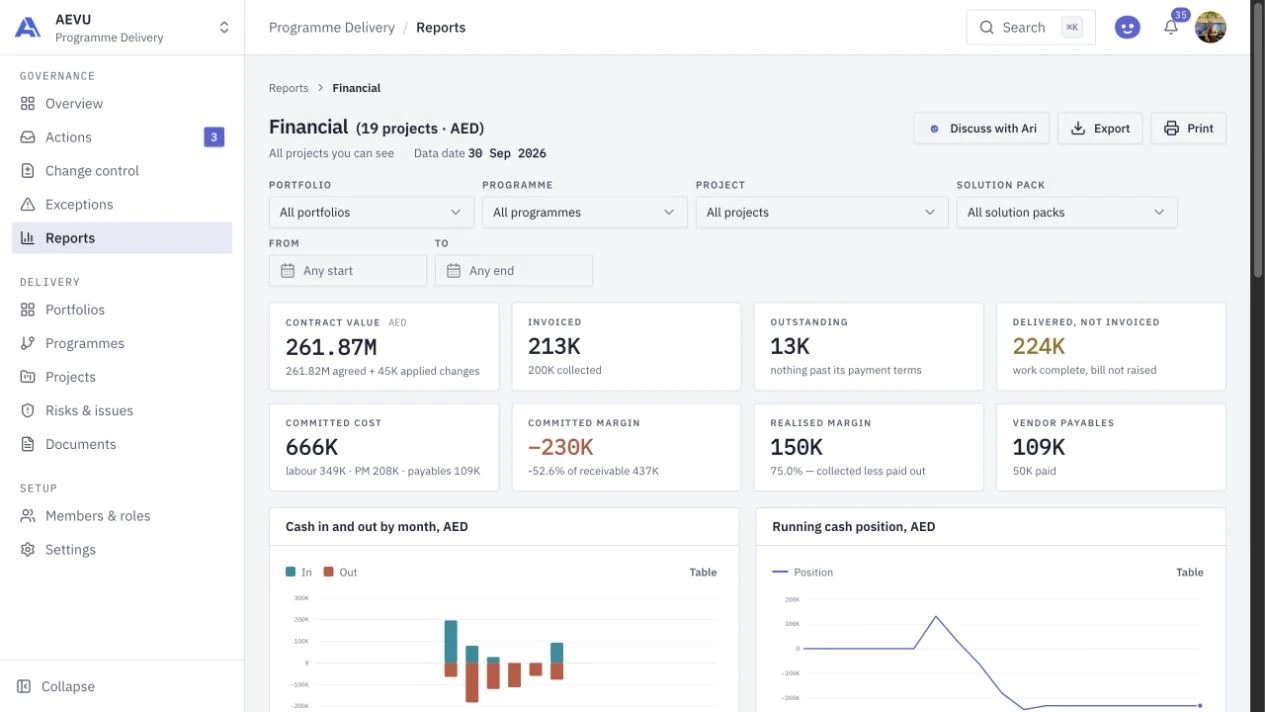Viewport: 1265px width, 712px height.
Task: Open Settings in the sidebar
Action: pyautogui.click(x=122, y=550)
